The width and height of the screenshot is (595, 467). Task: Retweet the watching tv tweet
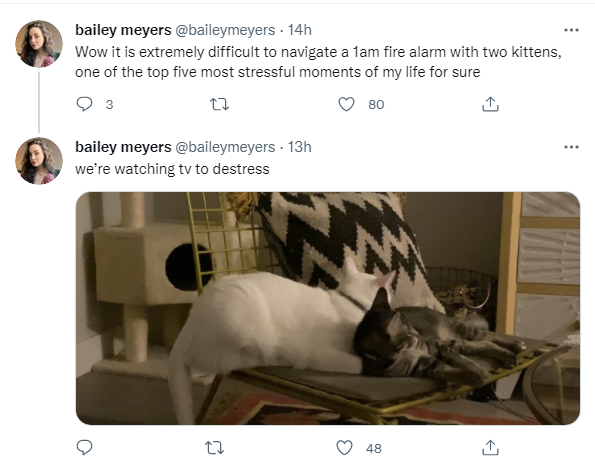[215, 448]
